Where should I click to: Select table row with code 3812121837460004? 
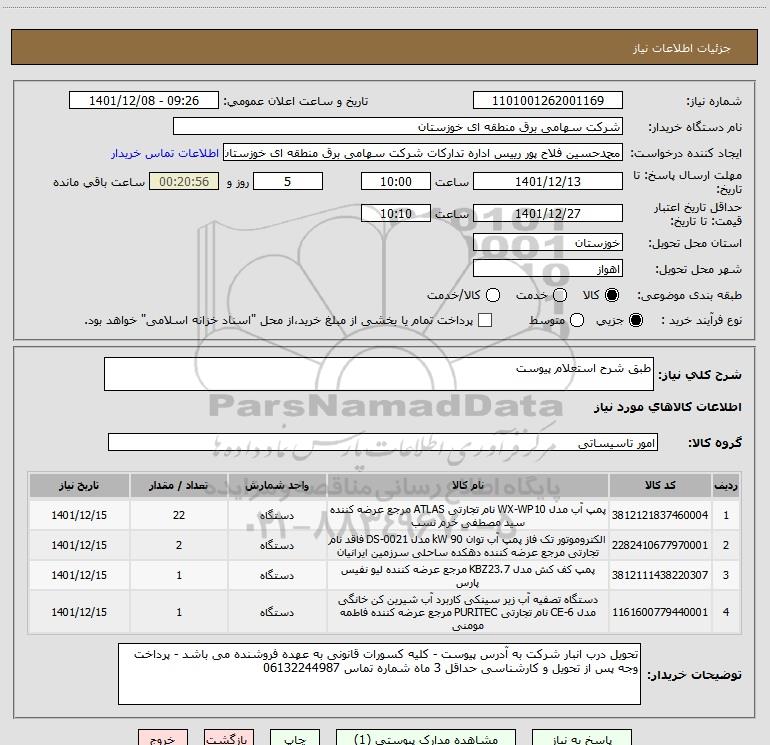tap(385, 515)
